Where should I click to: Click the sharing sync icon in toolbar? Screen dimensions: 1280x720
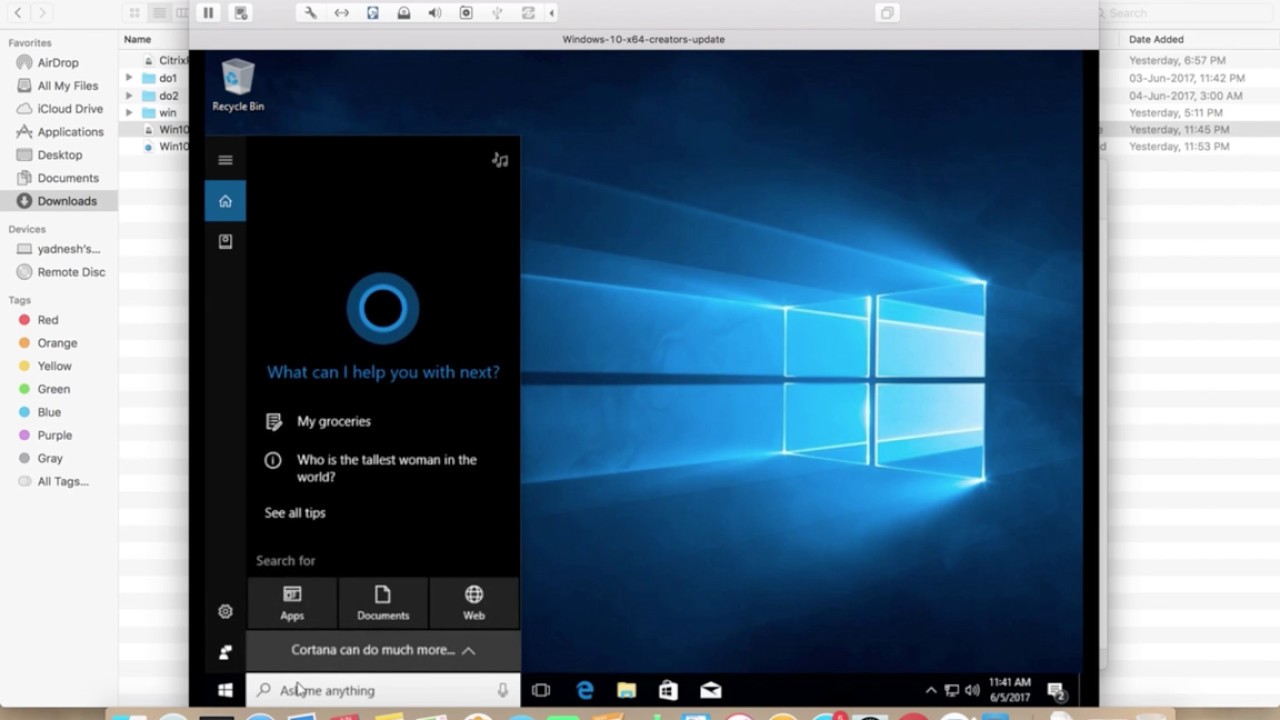[x=528, y=13]
